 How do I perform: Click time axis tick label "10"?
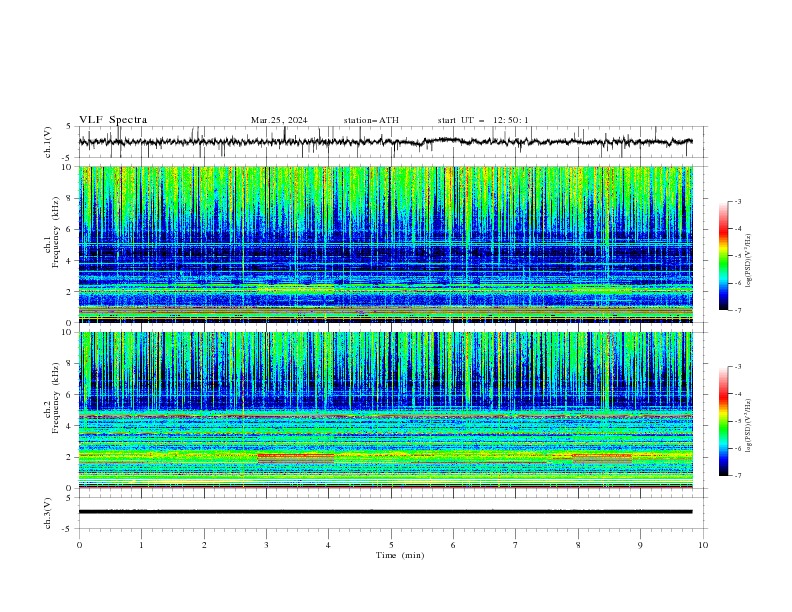pos(703,545)
